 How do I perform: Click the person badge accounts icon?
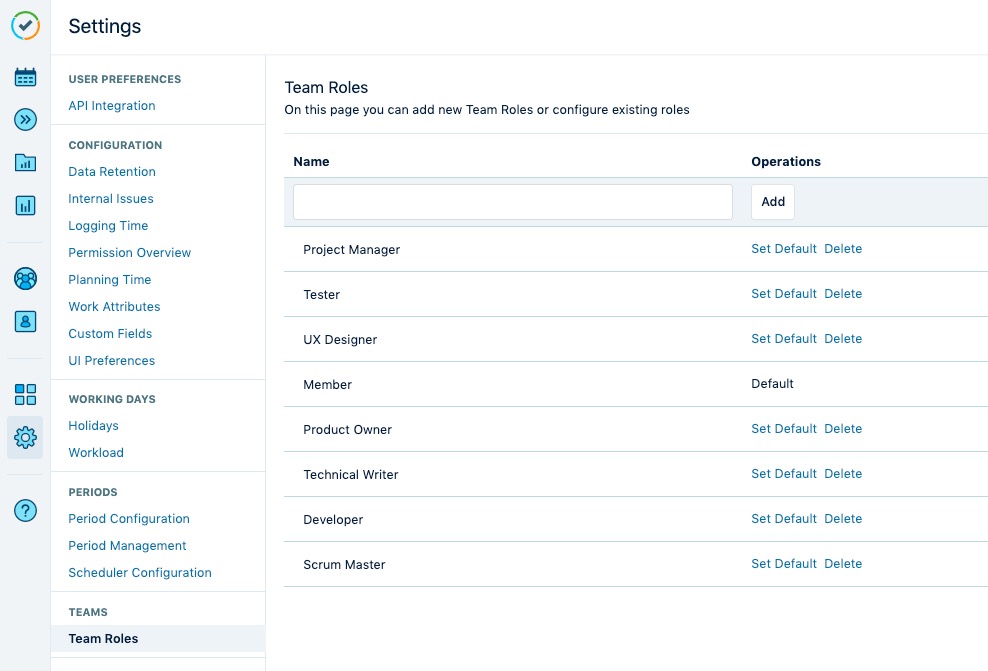(26, 322)
